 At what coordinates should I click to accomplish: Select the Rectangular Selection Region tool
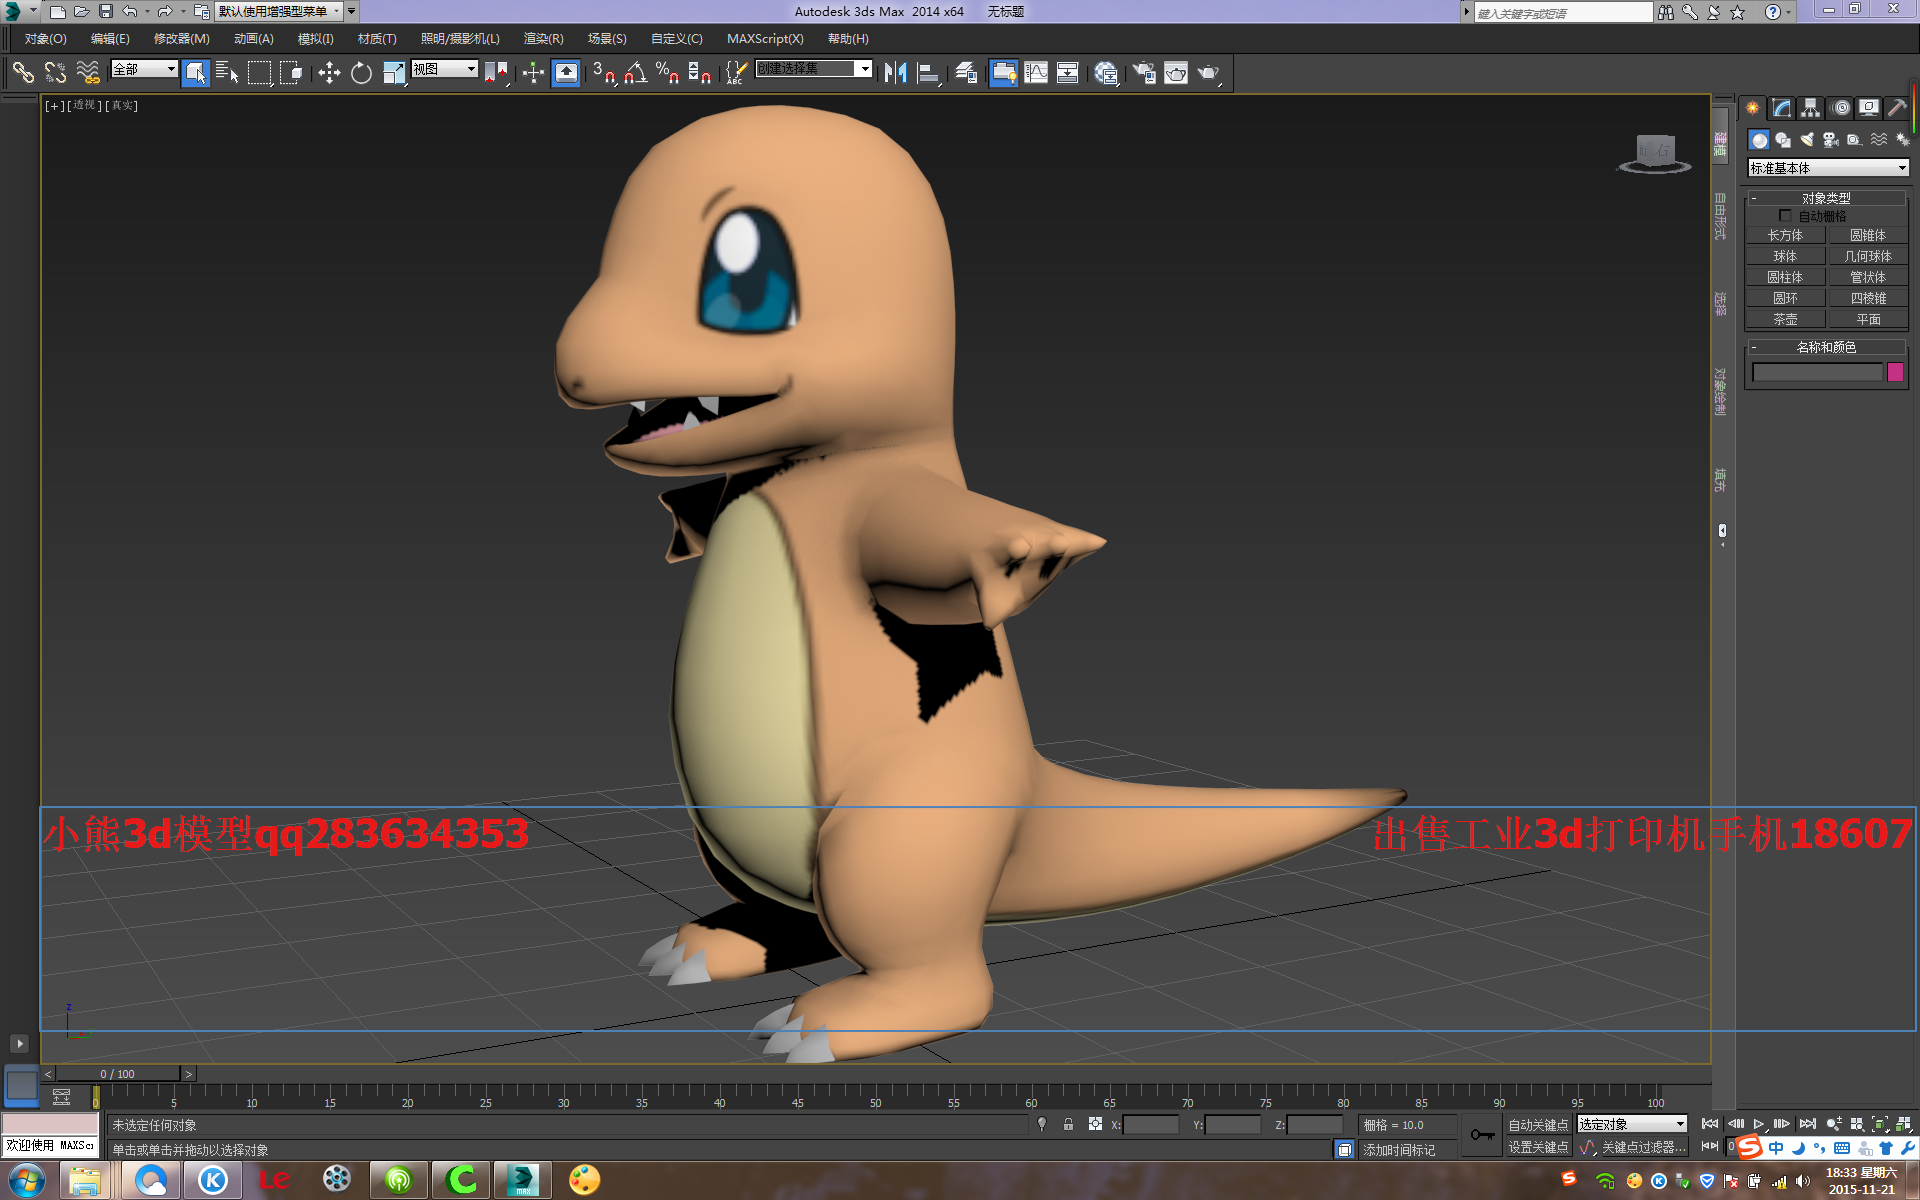260,72
